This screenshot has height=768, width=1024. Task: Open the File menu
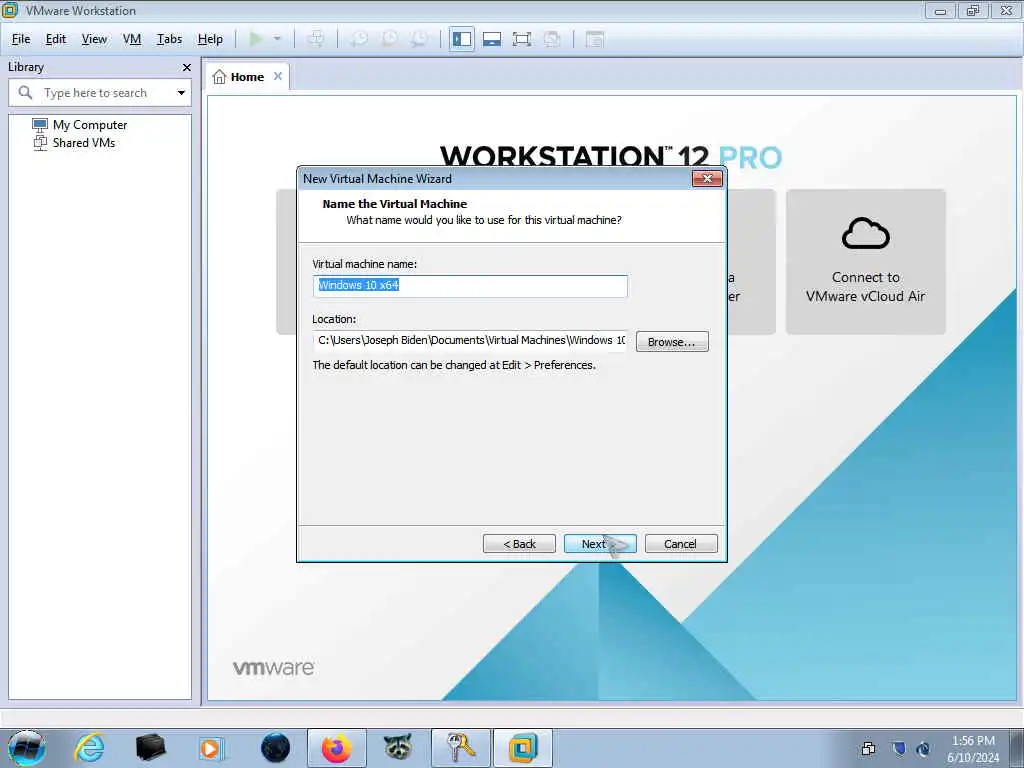coord(21,39)
